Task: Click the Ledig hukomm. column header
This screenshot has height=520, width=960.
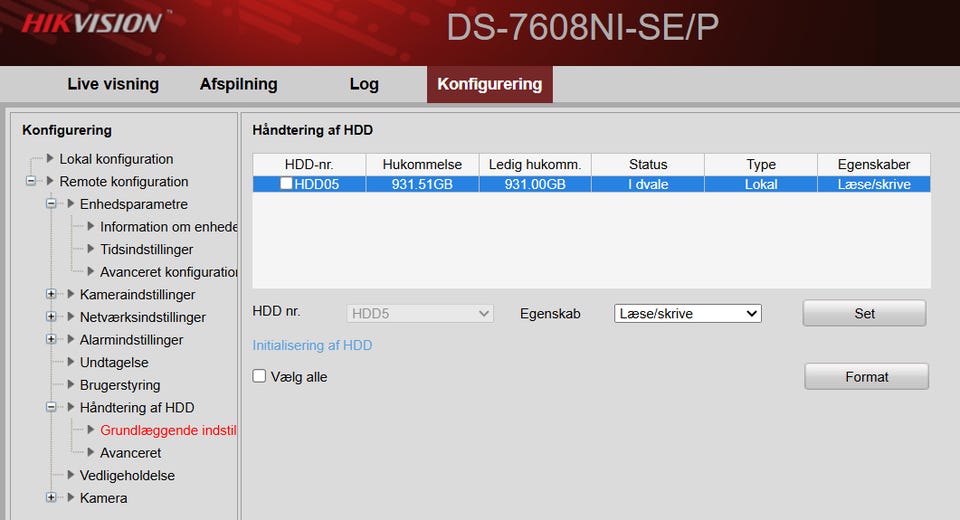Action: [x=535, y=165]
